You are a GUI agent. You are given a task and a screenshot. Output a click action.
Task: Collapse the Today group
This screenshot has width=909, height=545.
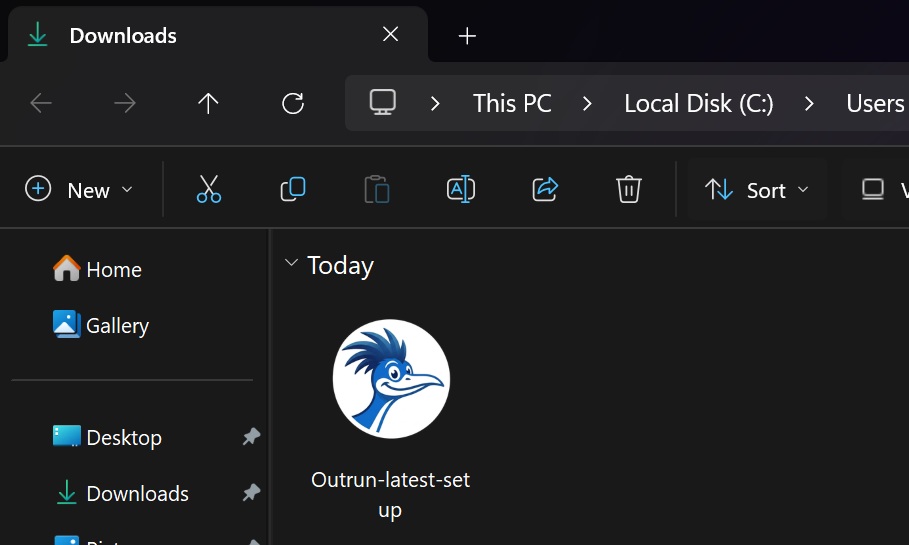coord(291,263)
